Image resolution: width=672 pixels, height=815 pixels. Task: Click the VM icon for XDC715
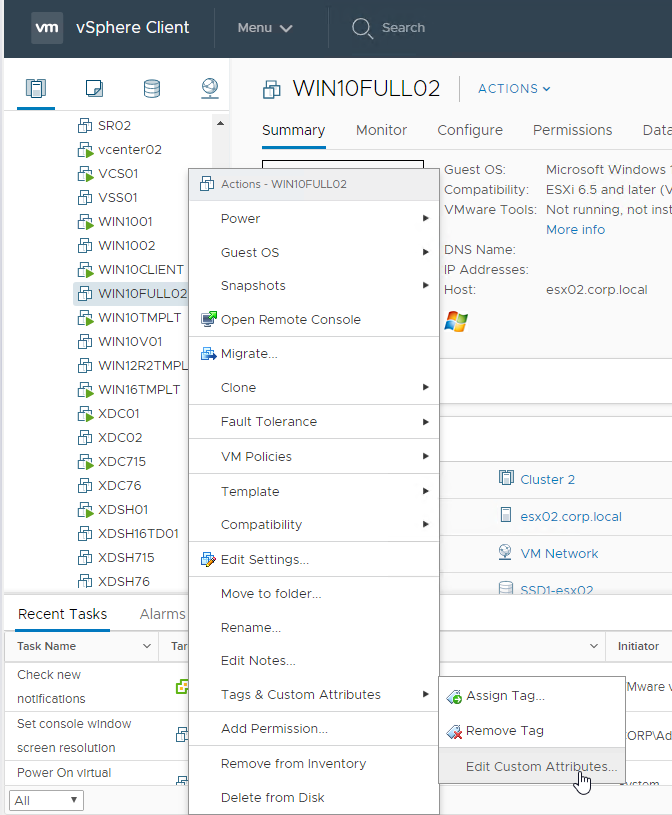(85, 462)
